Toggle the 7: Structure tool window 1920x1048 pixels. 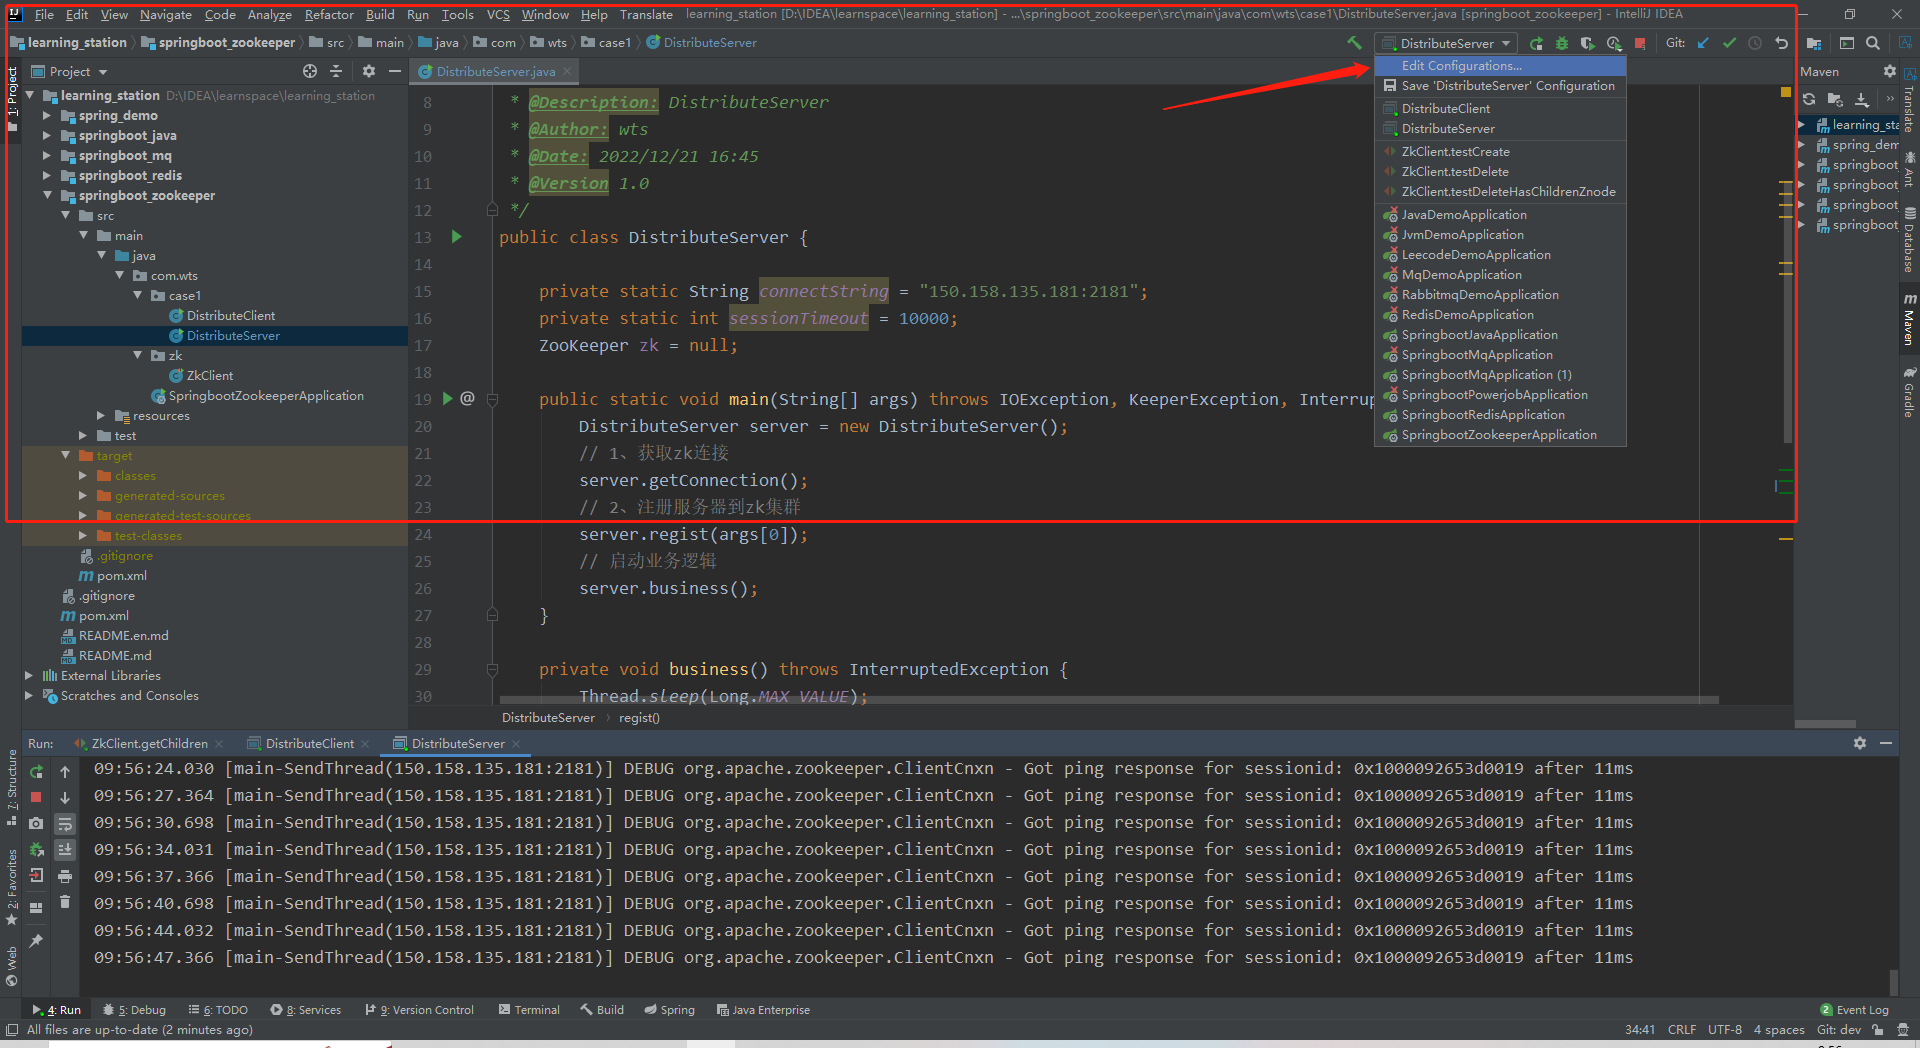[12, 787]
